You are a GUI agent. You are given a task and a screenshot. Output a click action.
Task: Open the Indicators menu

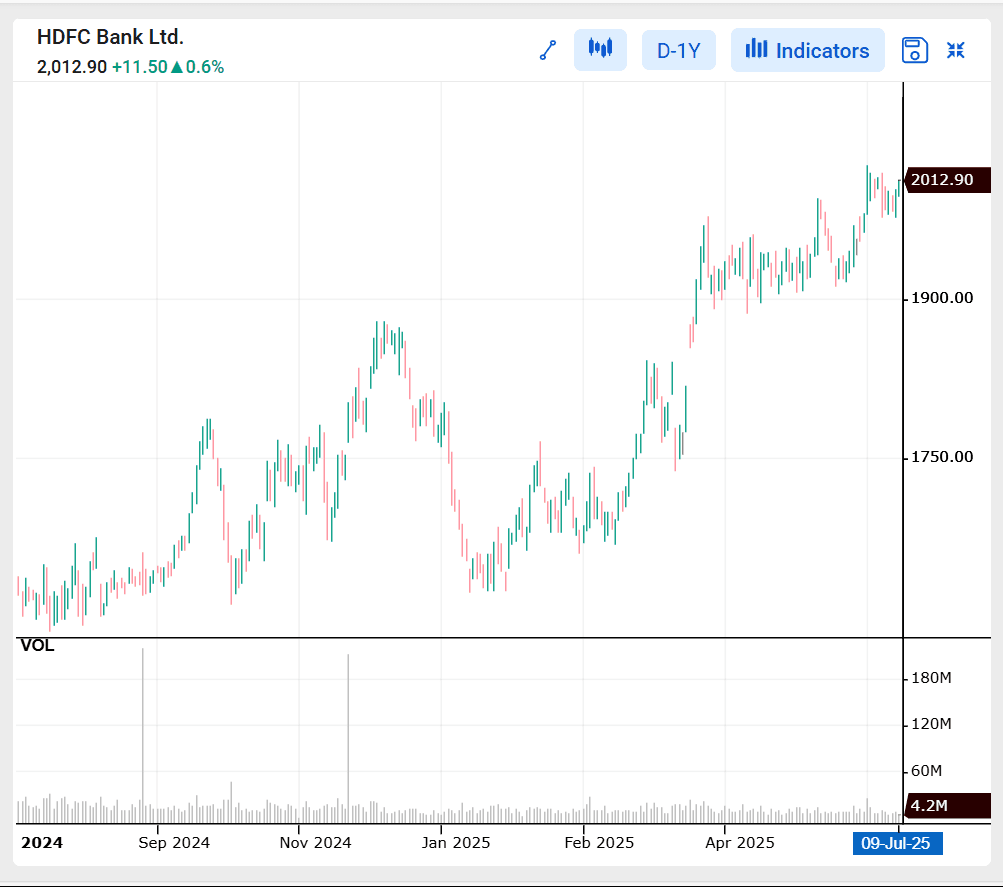[x=807, y=50]
